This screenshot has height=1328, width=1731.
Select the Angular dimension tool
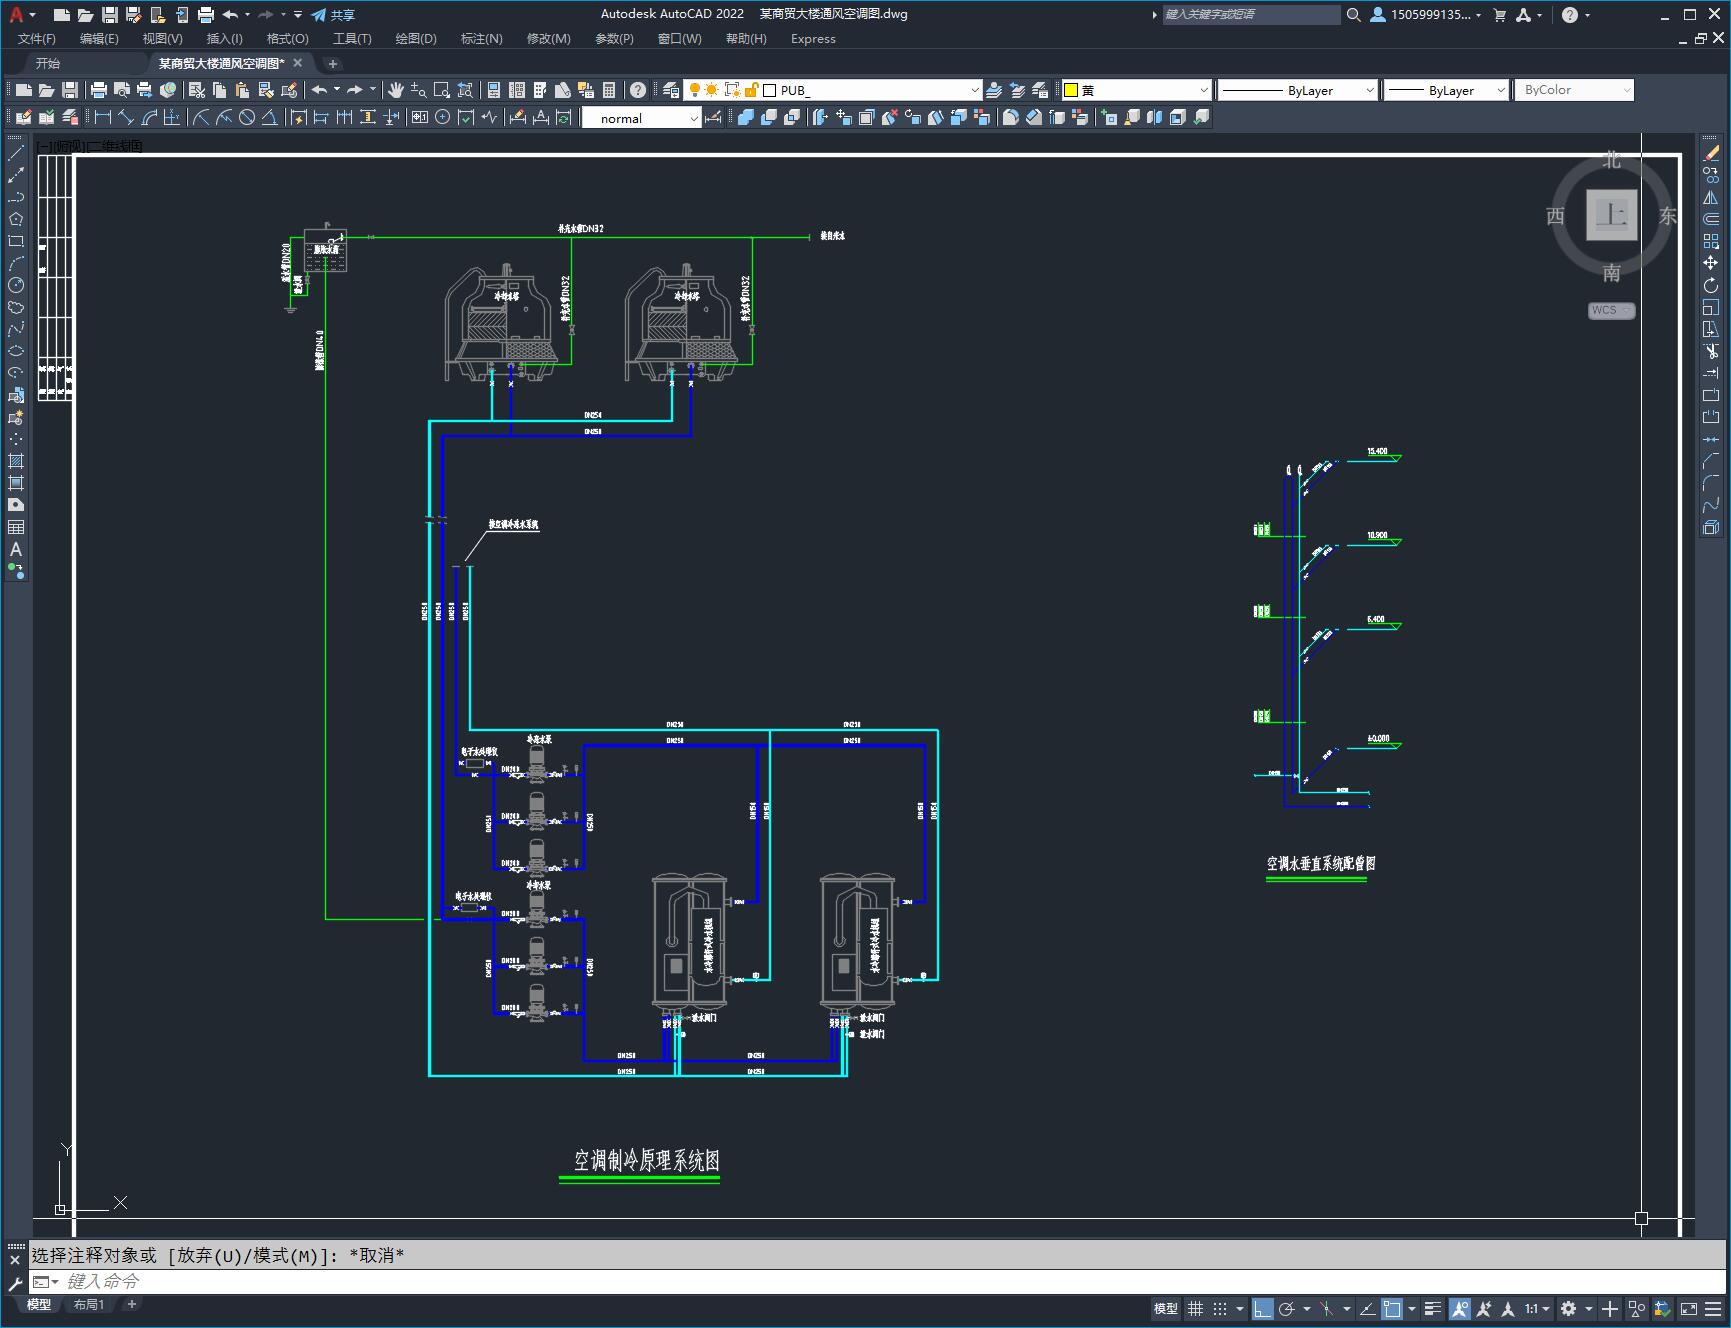[x=269, y=117]
